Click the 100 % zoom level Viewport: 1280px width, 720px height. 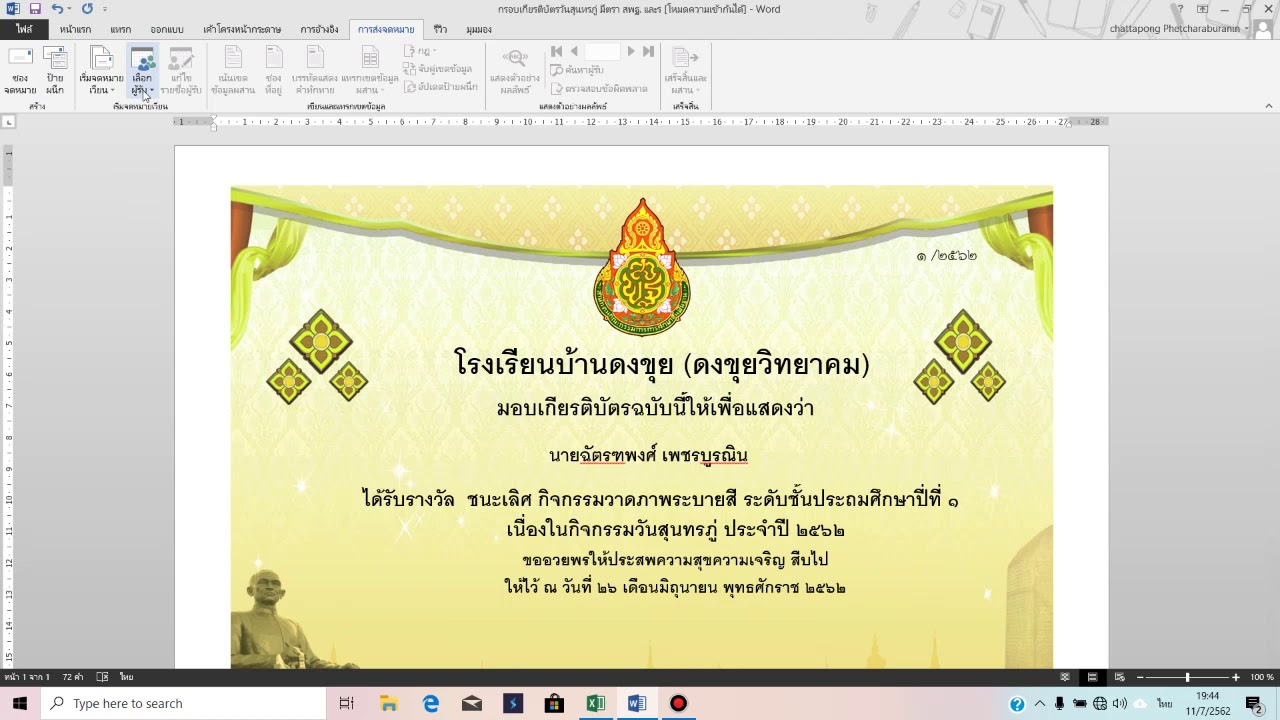click(1262, 677)
